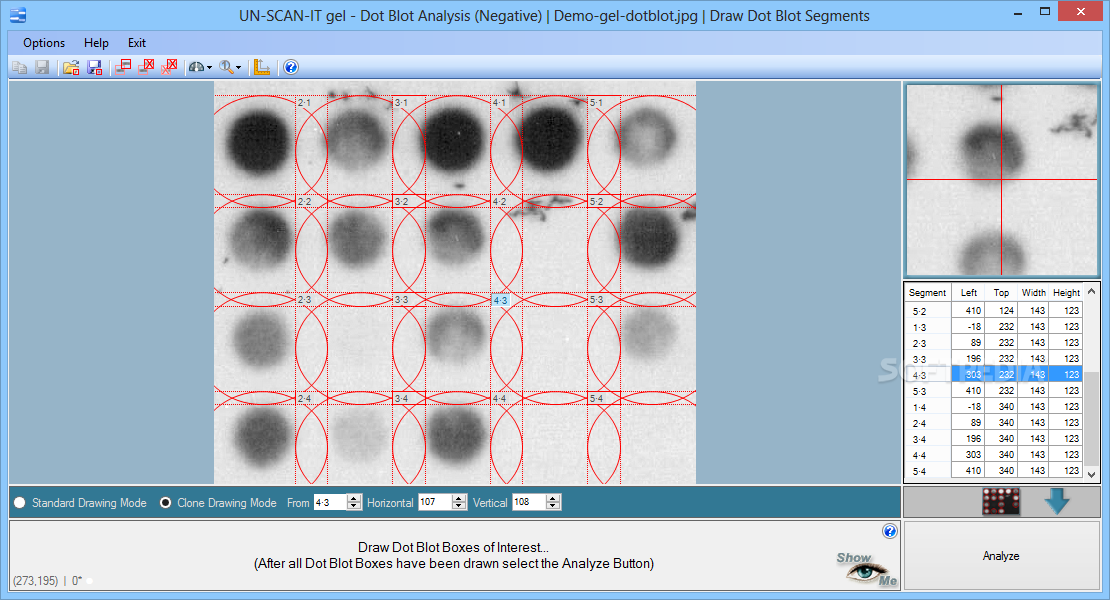Click the magnifier zoom icon
Viewport: 1110px width, 600px height.
point(226,67)
